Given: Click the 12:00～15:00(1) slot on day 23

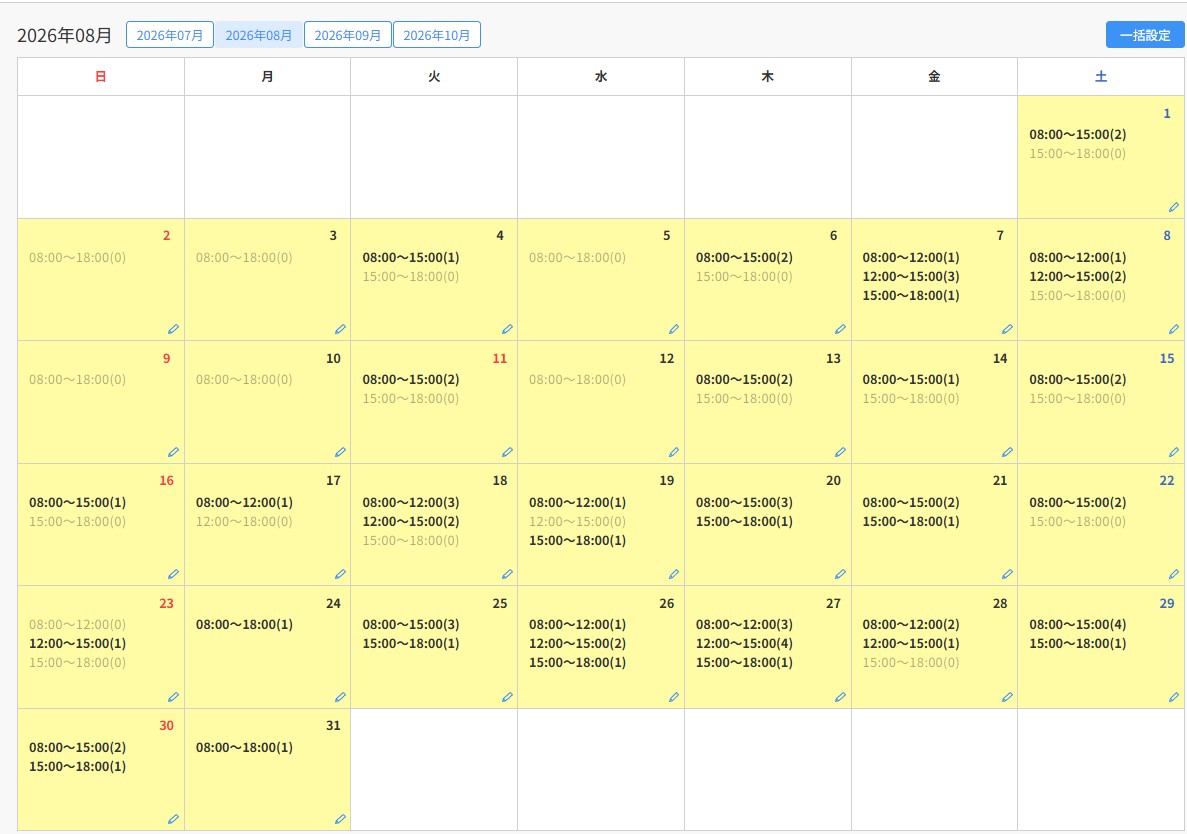Looking at the screenshot, I should (77, 643).
